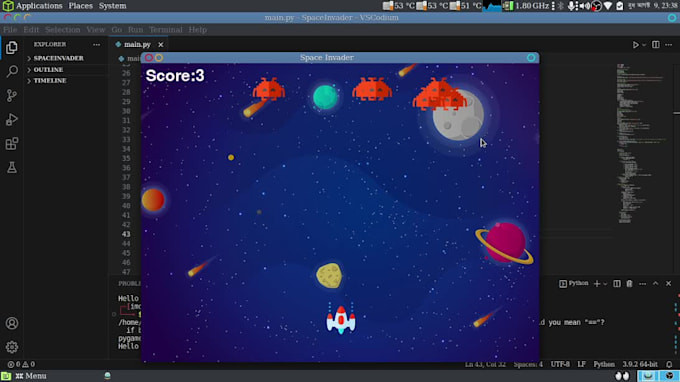Maximize terminal panel with up chevron

pos(656,284)
